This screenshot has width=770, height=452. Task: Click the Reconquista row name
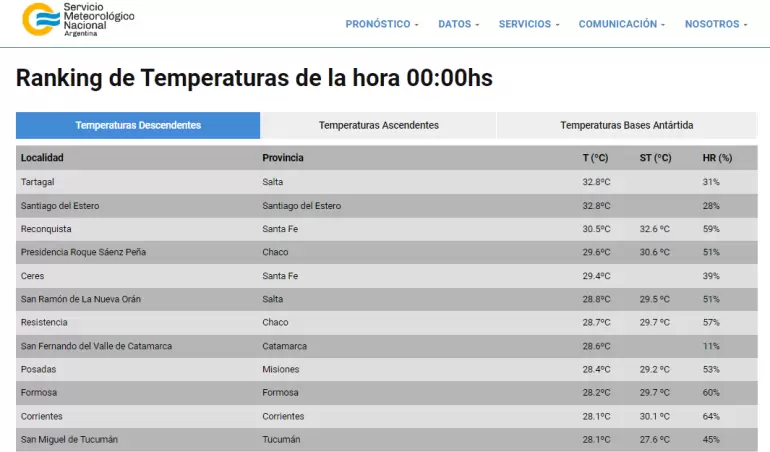pyautogui.click(x=46, y=229)
